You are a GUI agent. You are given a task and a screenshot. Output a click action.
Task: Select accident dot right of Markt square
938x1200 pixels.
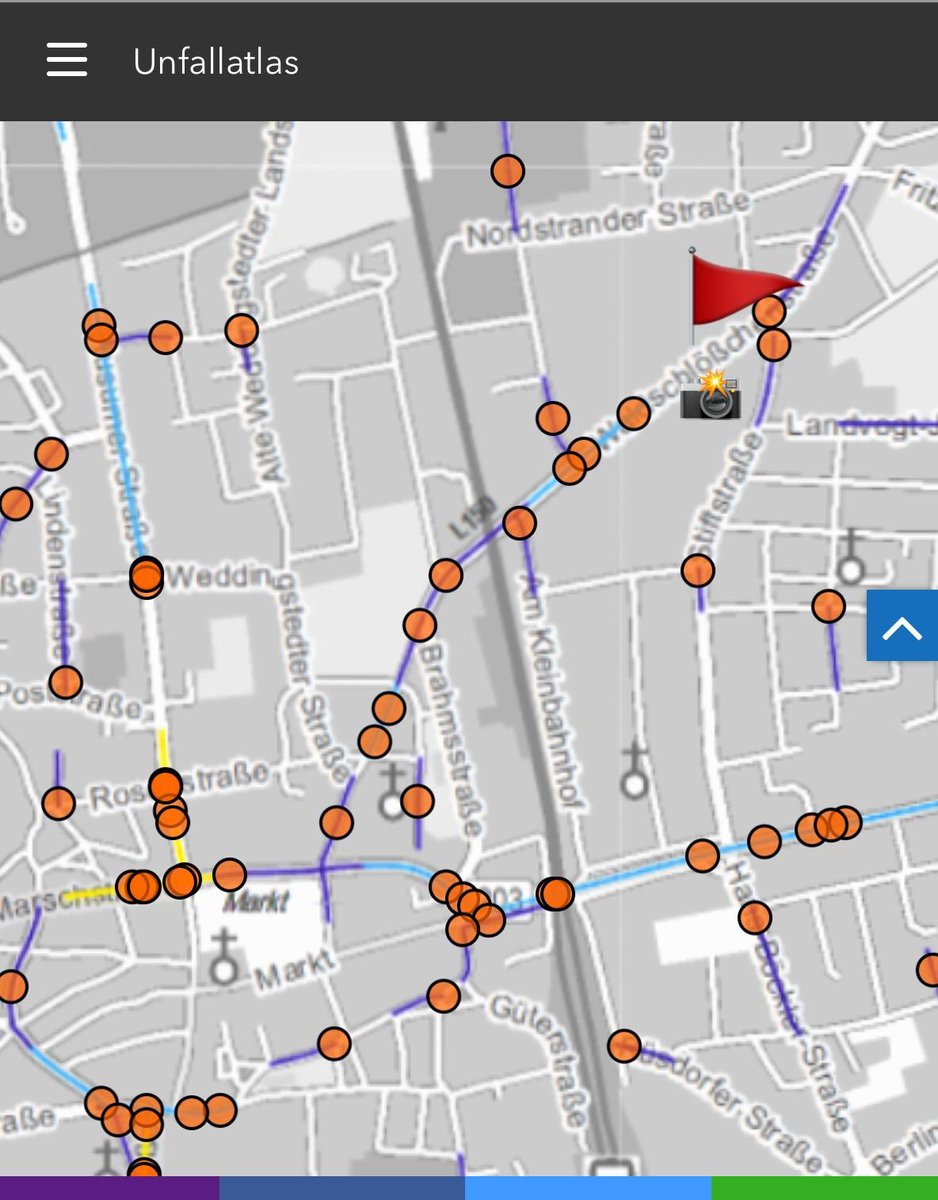229,875
